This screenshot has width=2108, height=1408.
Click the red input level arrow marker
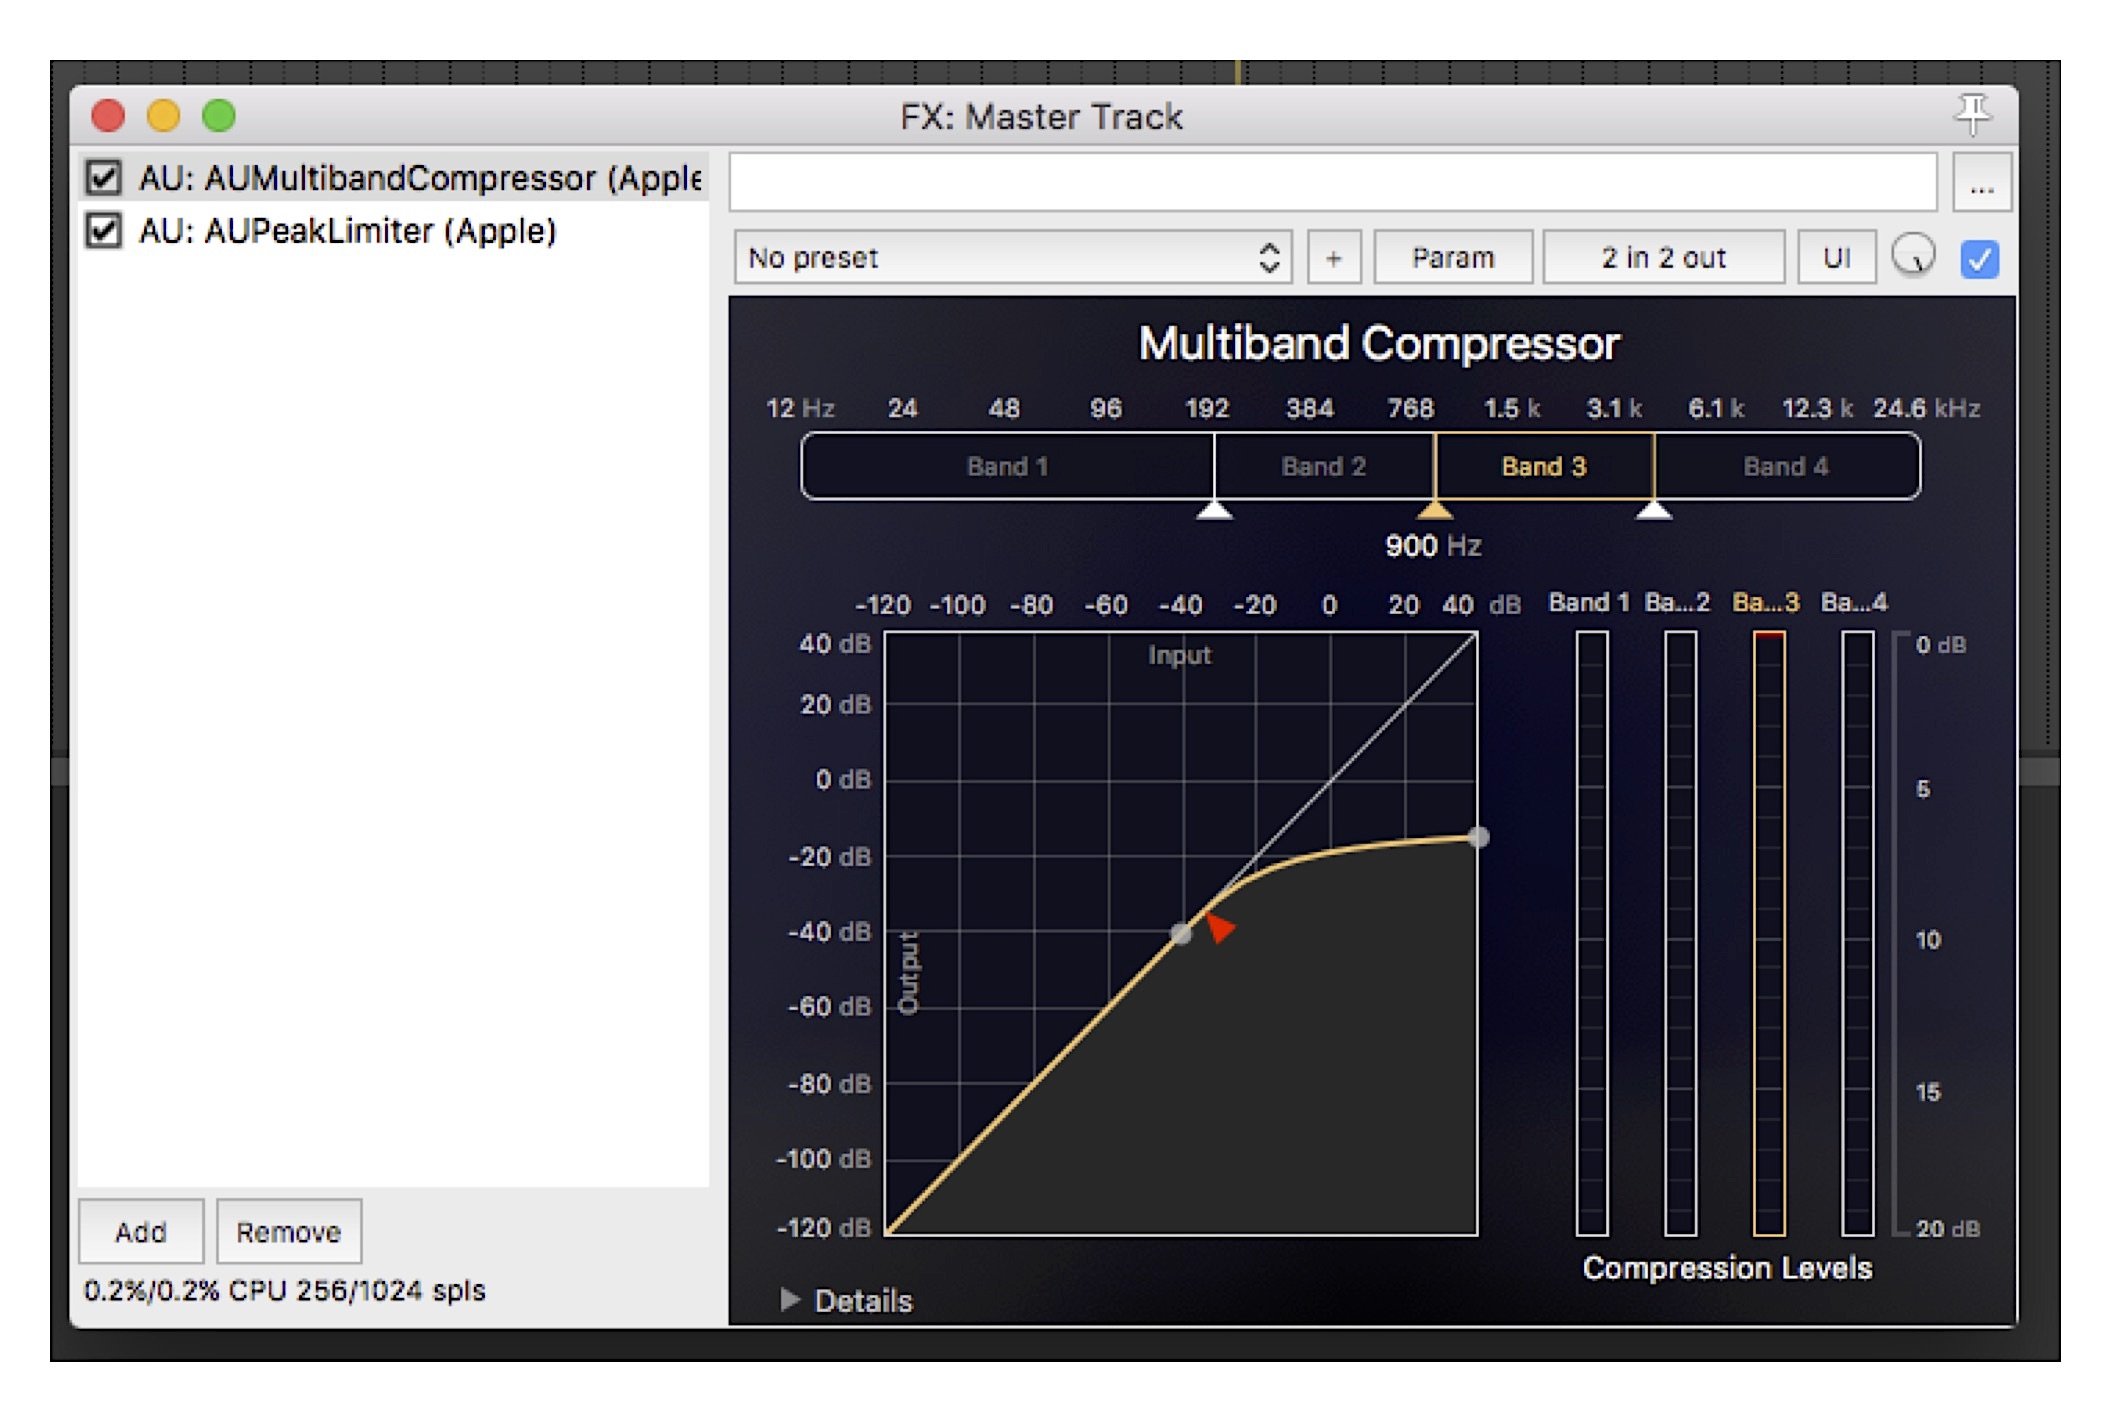pos(1219,926)
